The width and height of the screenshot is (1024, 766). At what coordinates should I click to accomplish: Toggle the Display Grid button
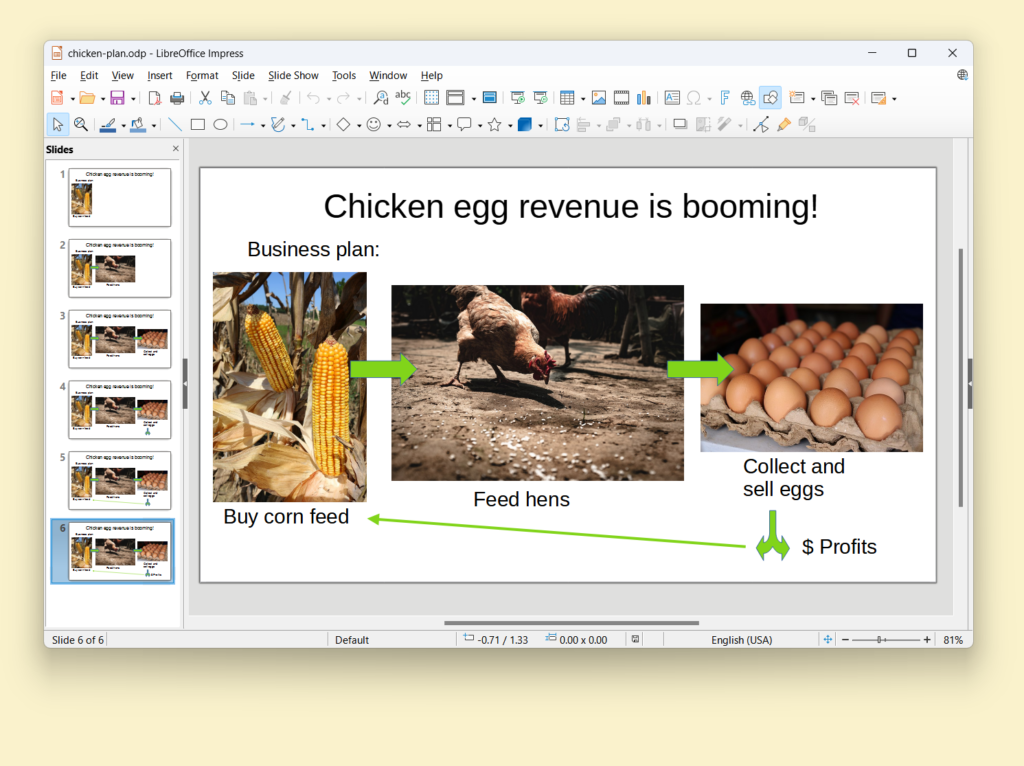(x=431, y=98)
